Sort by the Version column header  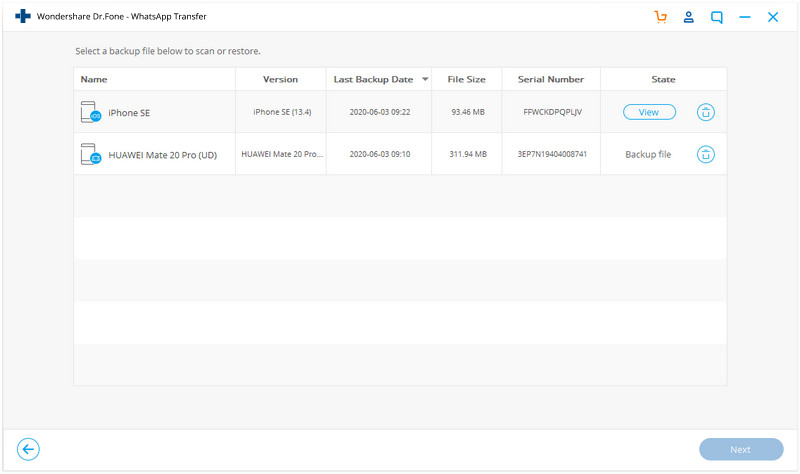point(280,79)
